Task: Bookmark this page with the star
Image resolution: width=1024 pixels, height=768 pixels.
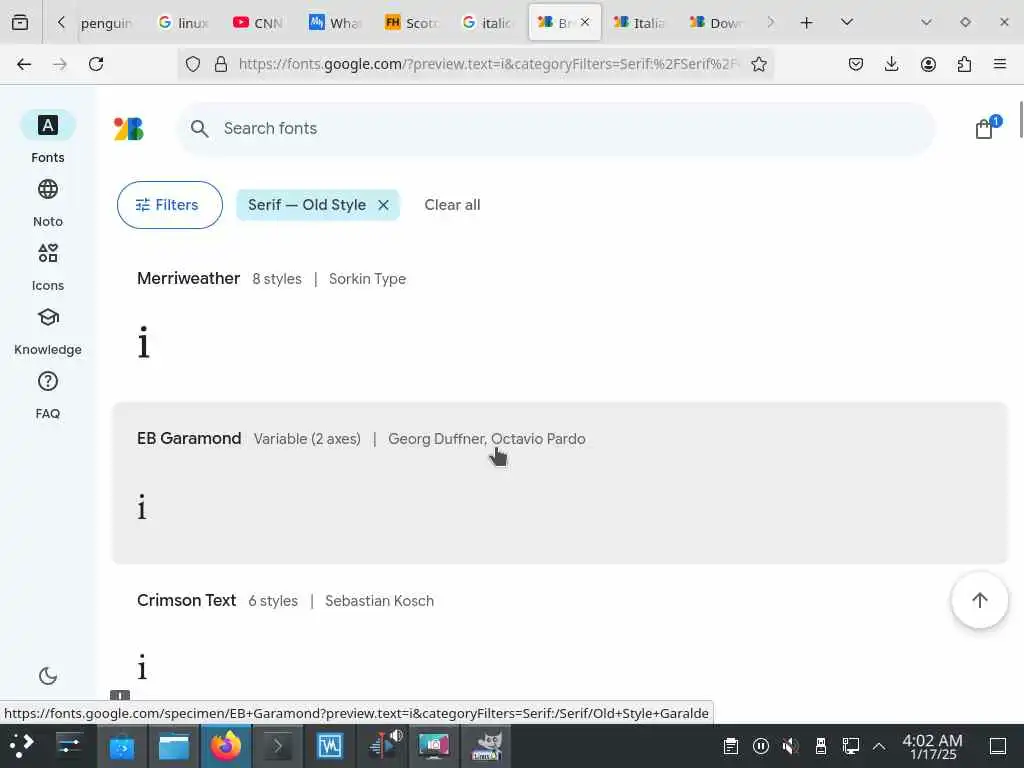Action: 758,64
